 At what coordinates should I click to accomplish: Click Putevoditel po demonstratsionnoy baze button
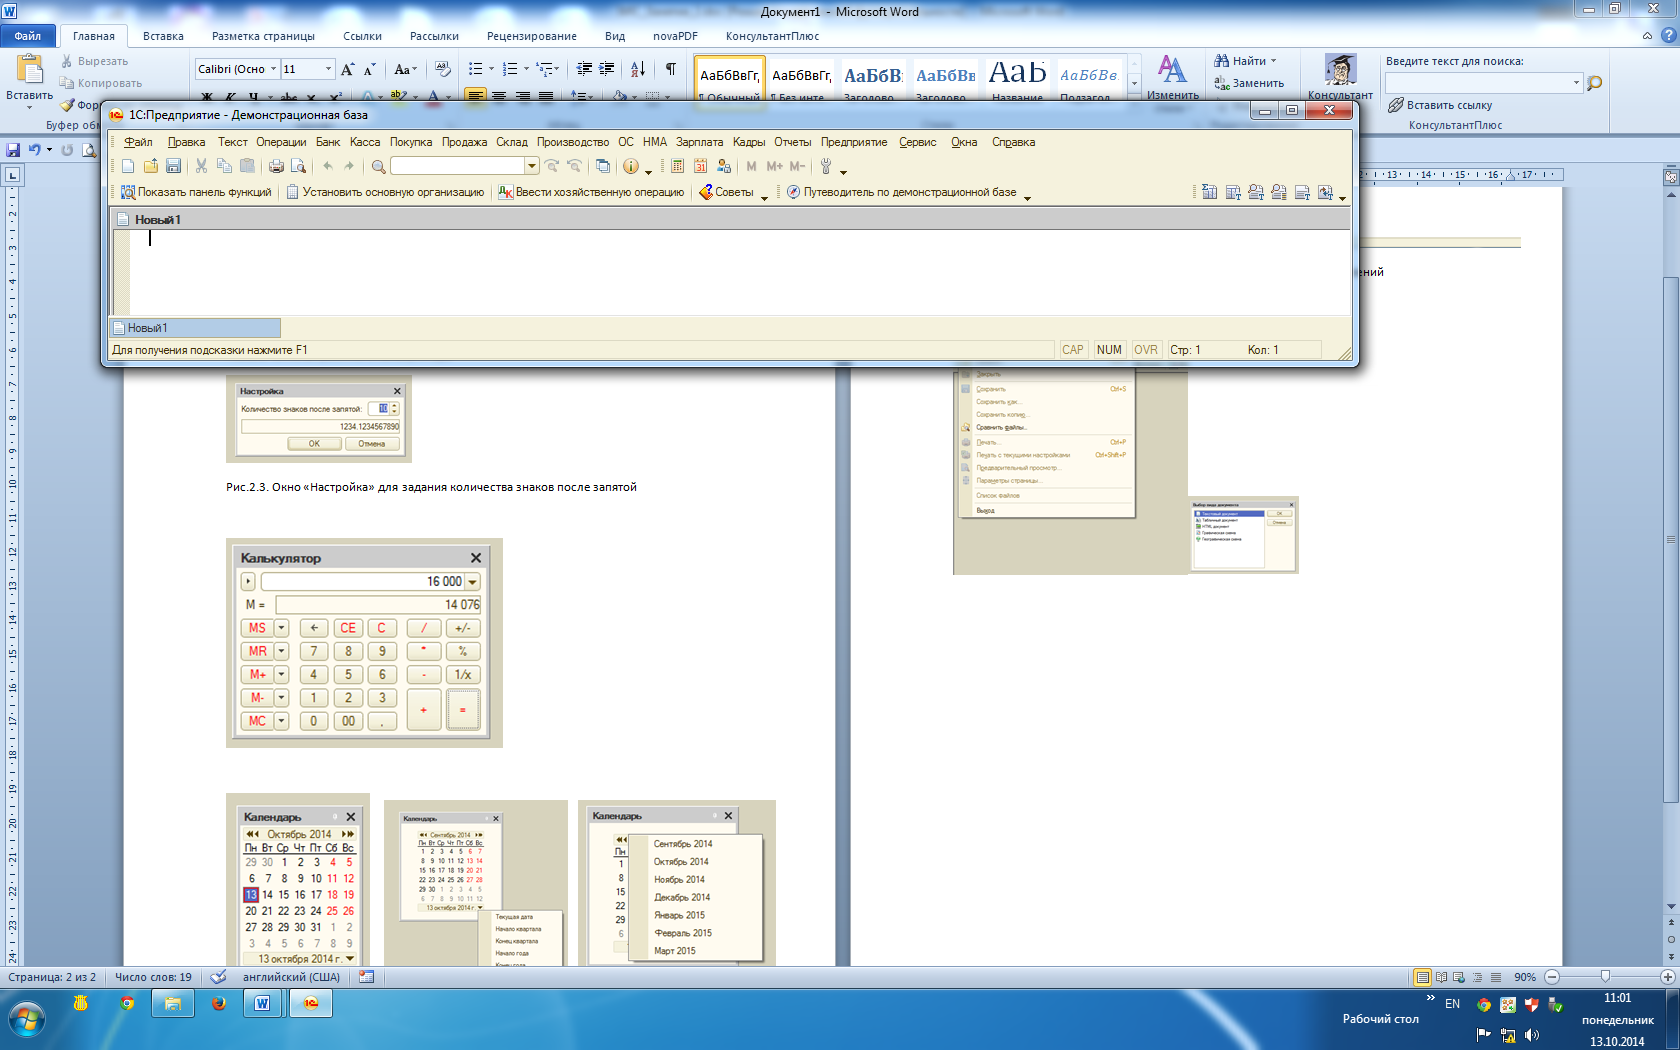[902, 192]
